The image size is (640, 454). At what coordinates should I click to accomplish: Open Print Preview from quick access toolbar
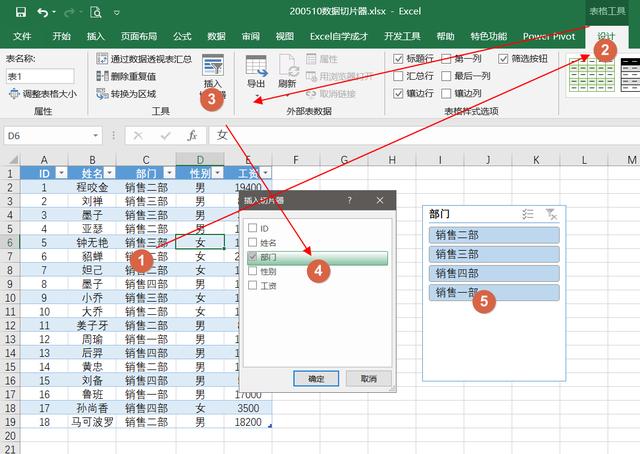click(x=96, y=12)
